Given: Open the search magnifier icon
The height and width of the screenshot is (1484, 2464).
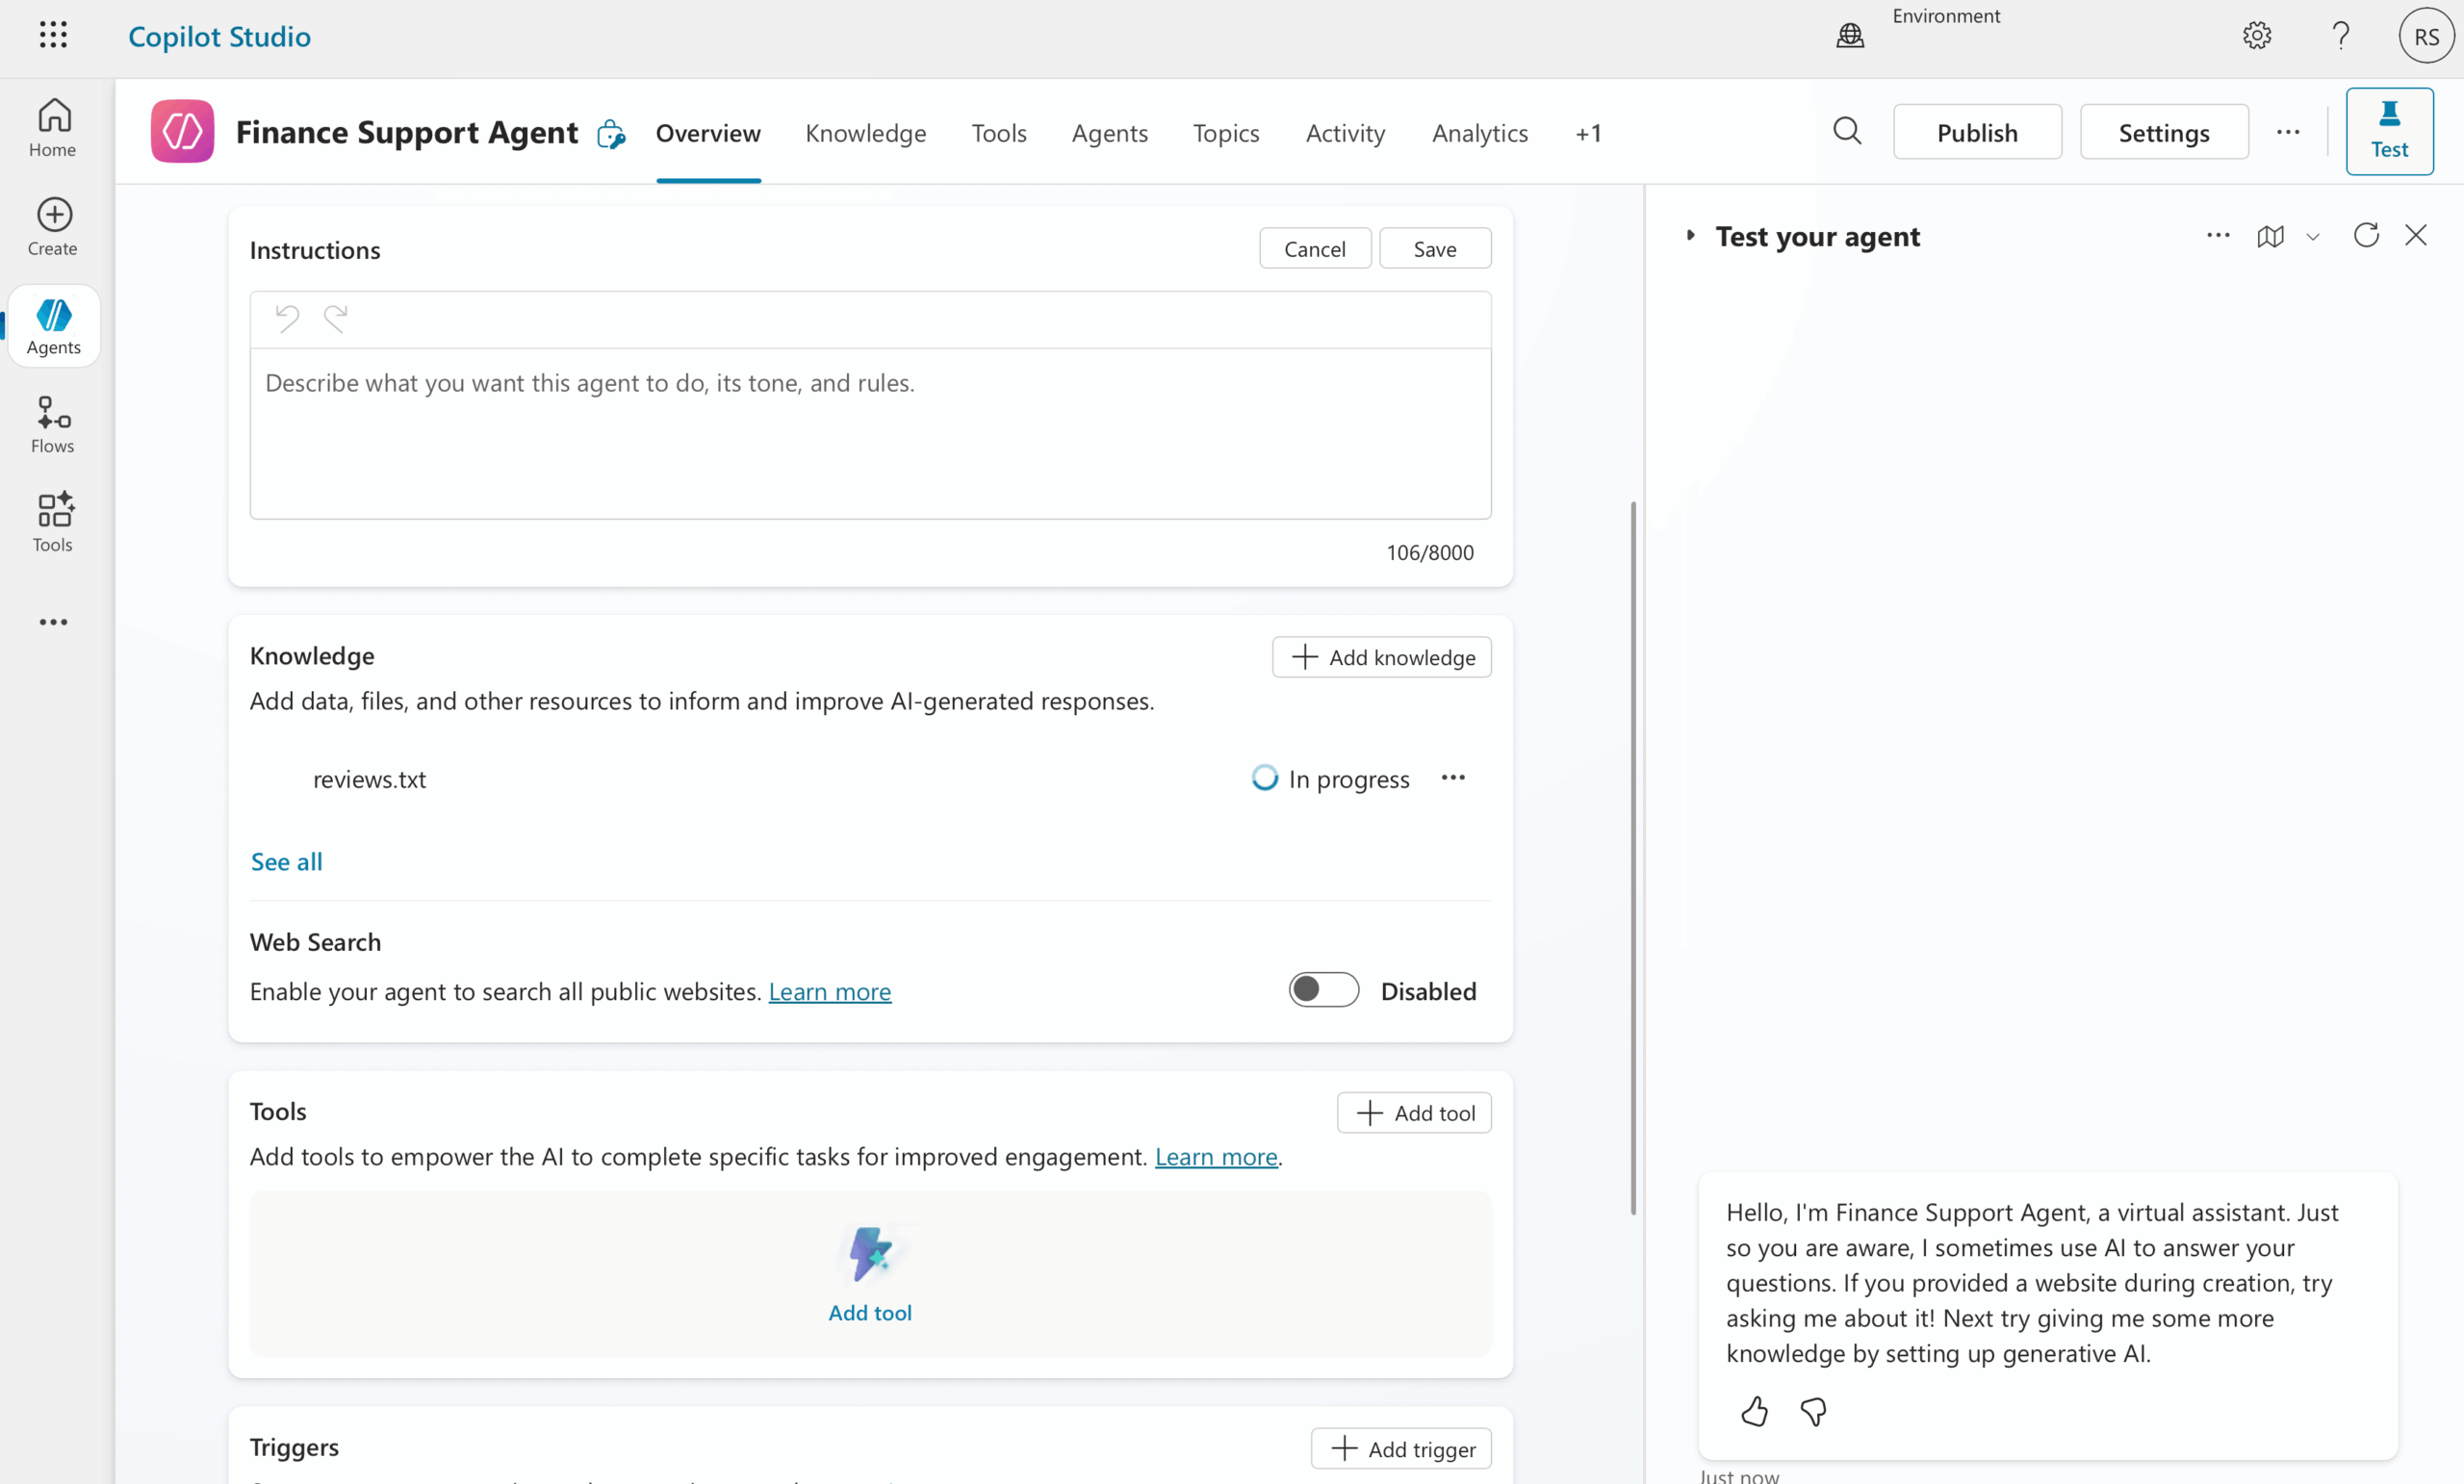Looking at the screenshot, I should click(1847, 132).
